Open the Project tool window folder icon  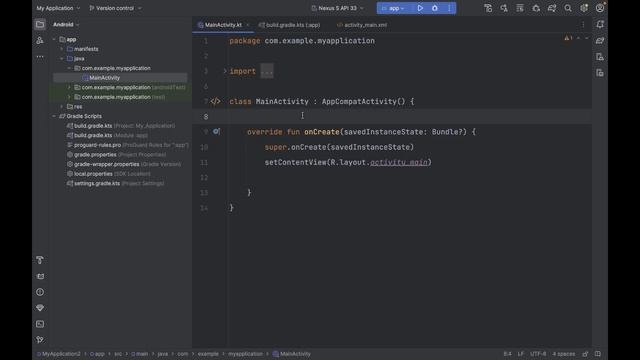[40, 24]
